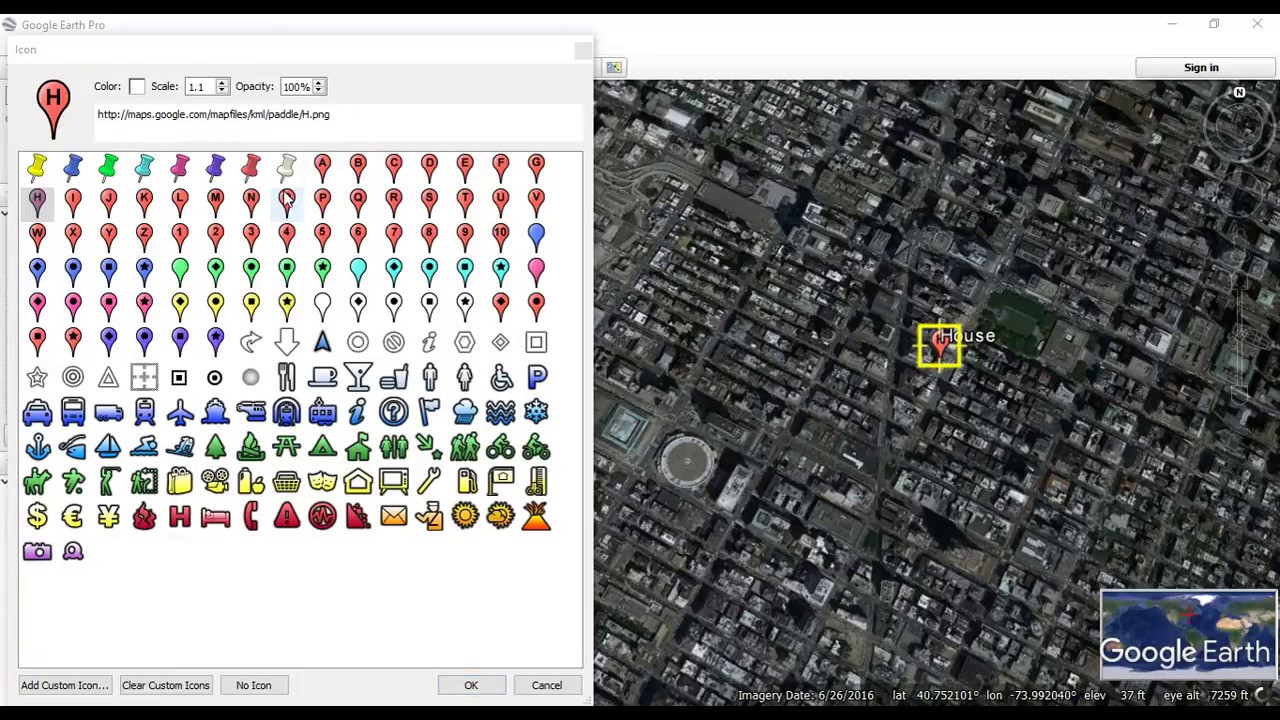
Task: Select the yellow pushpin icon
Action: point(37,167)
